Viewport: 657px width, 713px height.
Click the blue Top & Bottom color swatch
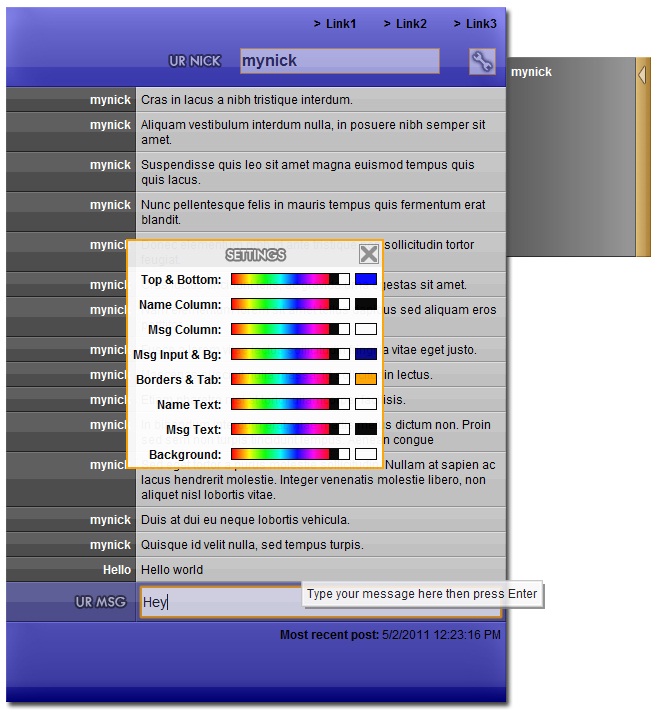click(x=366, y=280)
